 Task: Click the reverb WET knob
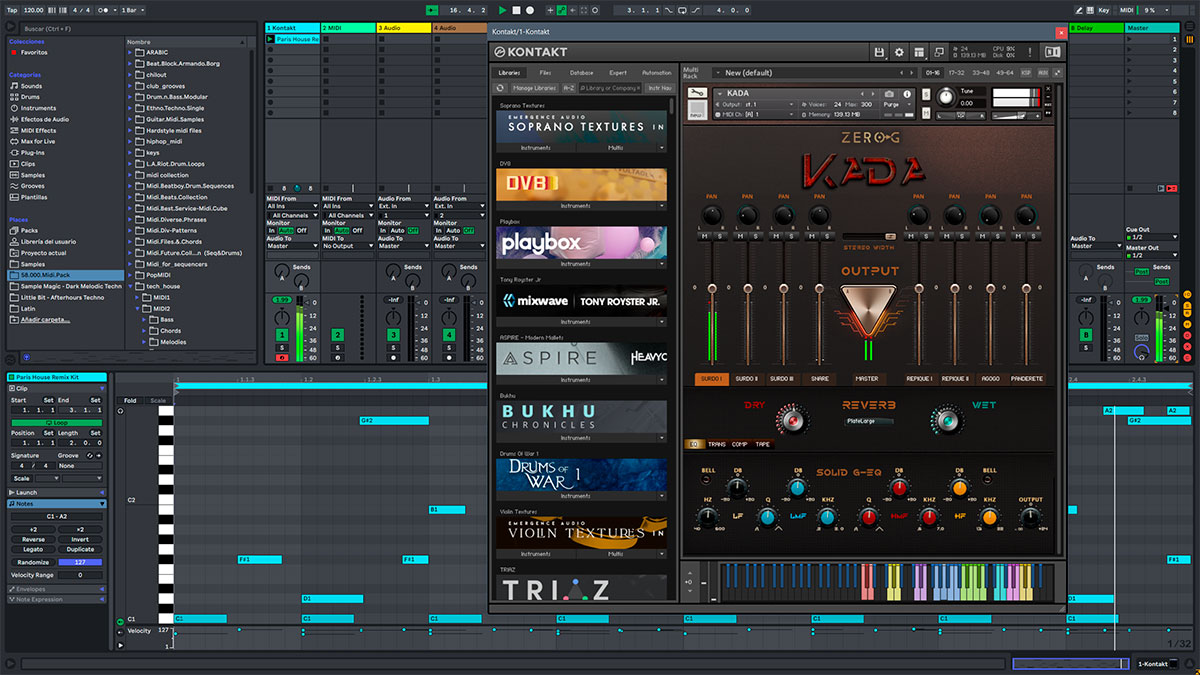945,420
